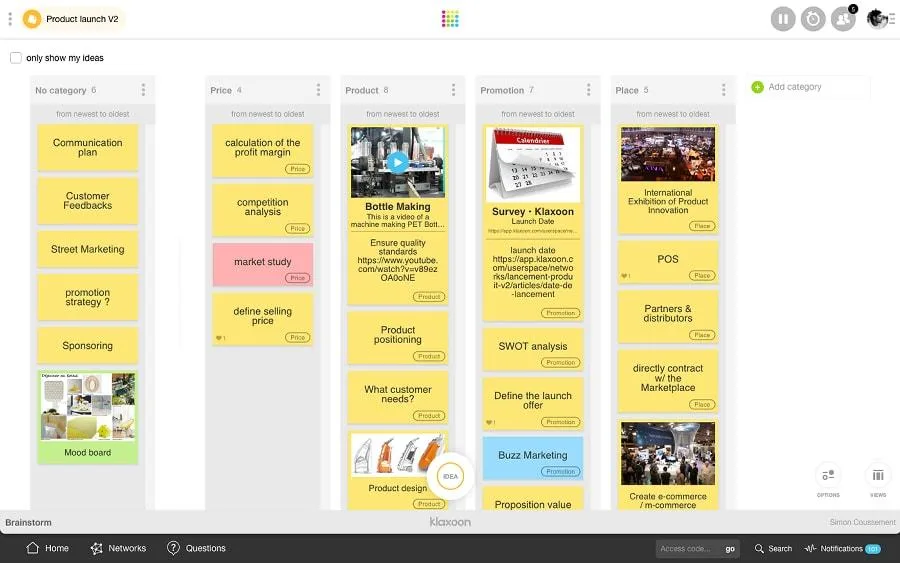
Task: Click the Place tag on International Exhibition card
Action: [x=702, y=226]
